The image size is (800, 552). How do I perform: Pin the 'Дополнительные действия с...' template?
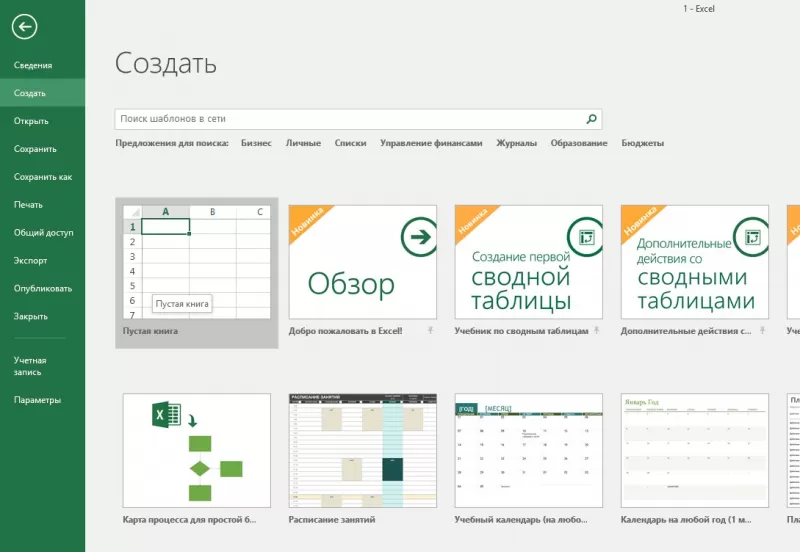tap(762, 331)
